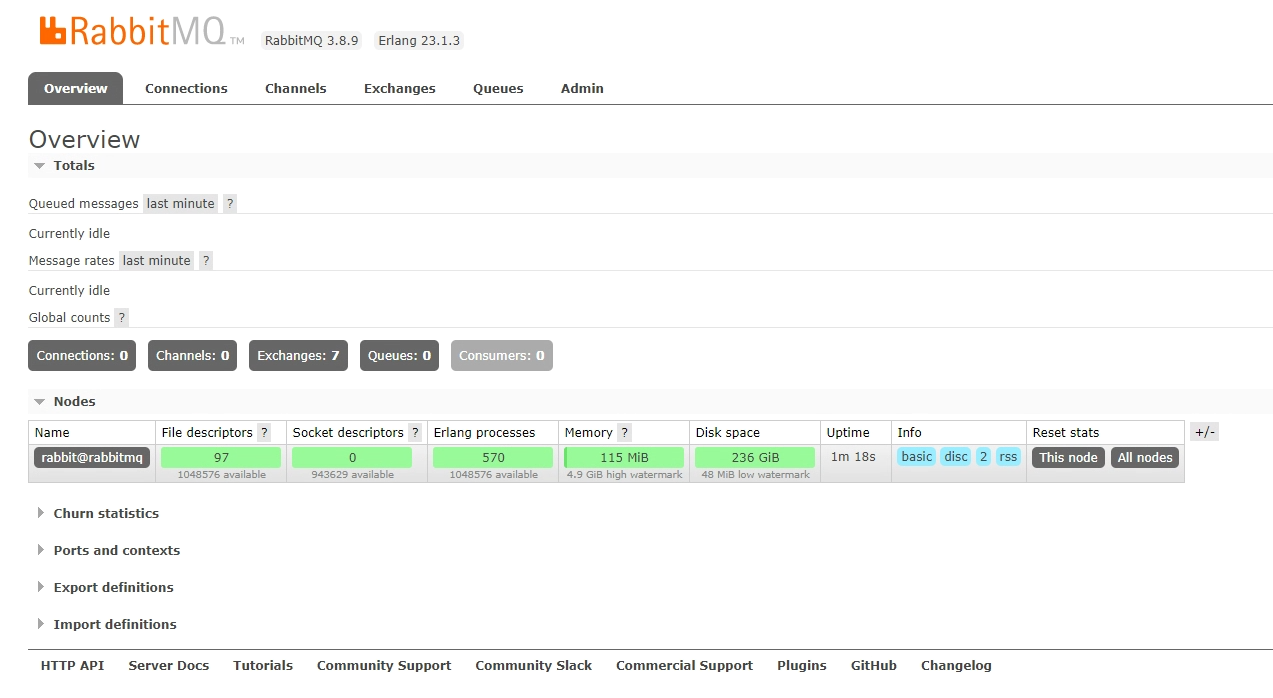Switch to the Queues tab
Screen dimensions: 1273x698
click(498, 88)
